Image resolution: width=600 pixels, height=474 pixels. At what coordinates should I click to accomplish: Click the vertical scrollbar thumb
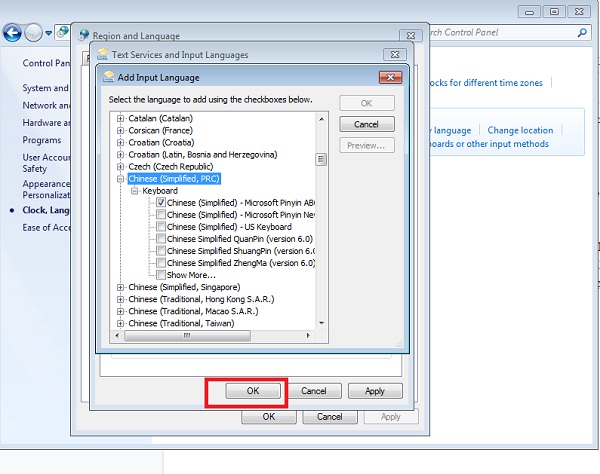321,159
